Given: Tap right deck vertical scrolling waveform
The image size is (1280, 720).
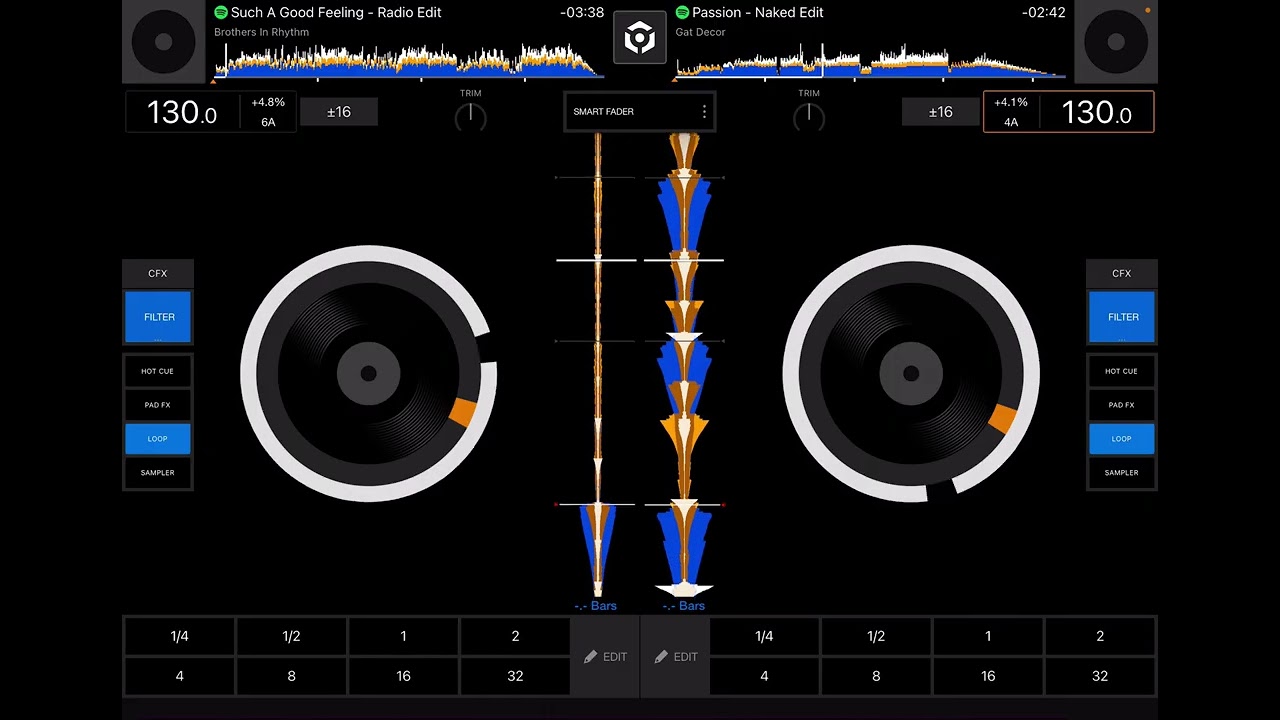Looking at the screenshot, I should tap(684, 365).
